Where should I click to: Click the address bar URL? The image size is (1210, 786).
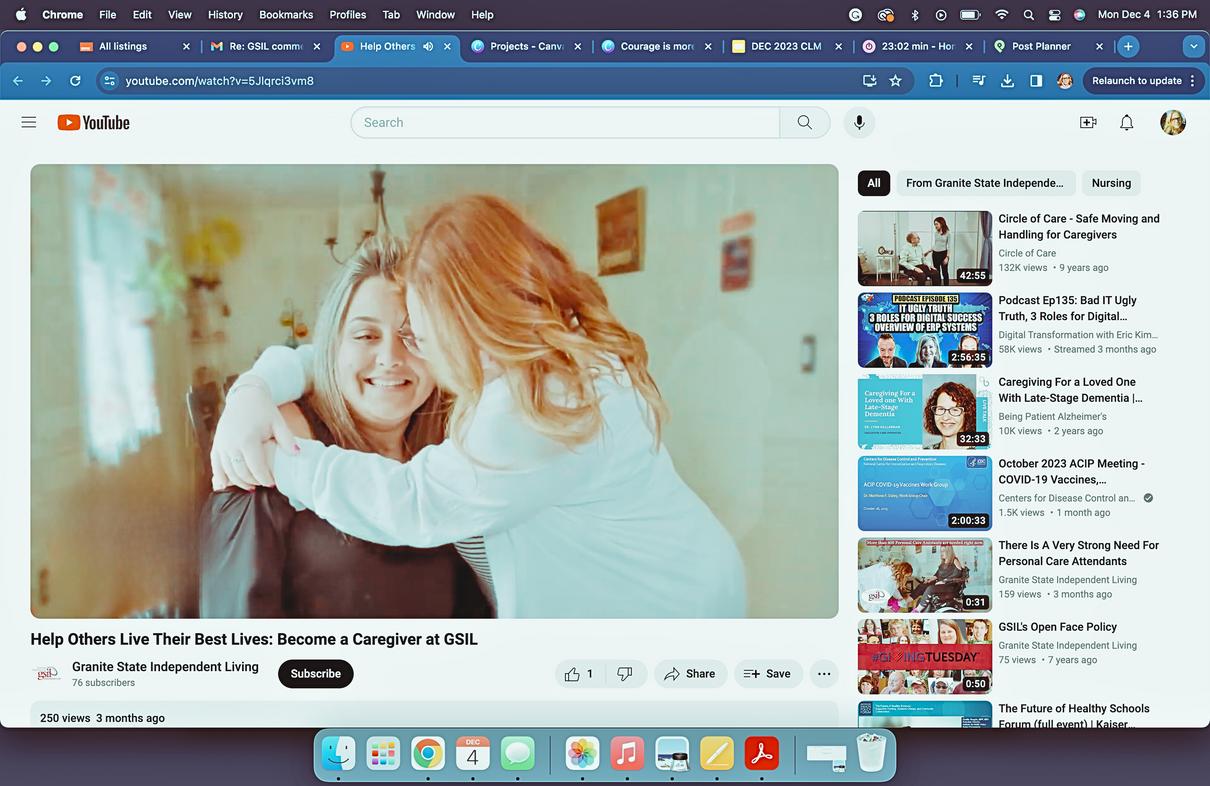(220, 81)
